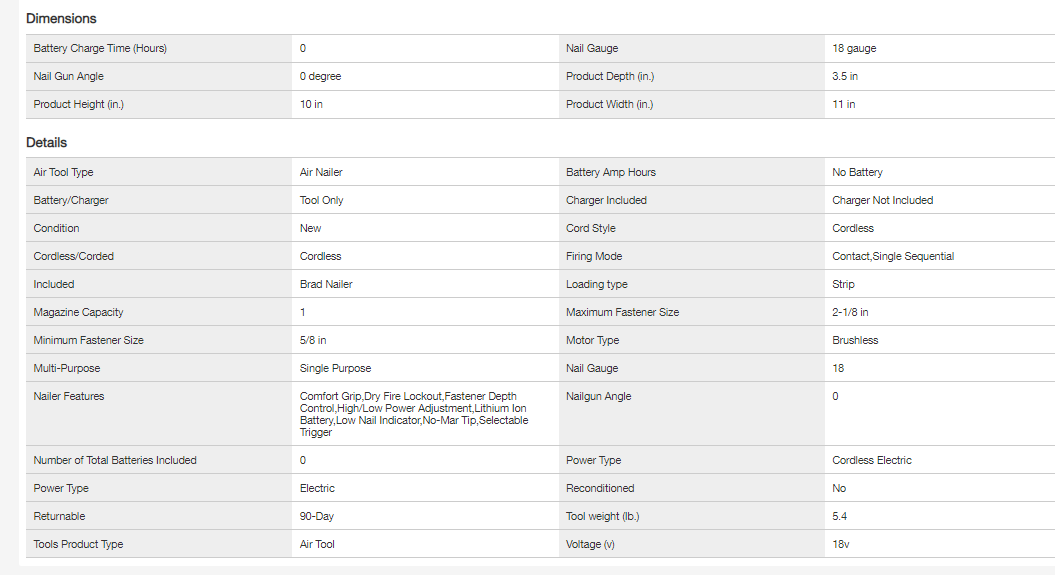Image resolution: width=1055 pixels, height=575 pixels.
Task: Click the Brushless motor type value
Action: click(x=854, y=340)
